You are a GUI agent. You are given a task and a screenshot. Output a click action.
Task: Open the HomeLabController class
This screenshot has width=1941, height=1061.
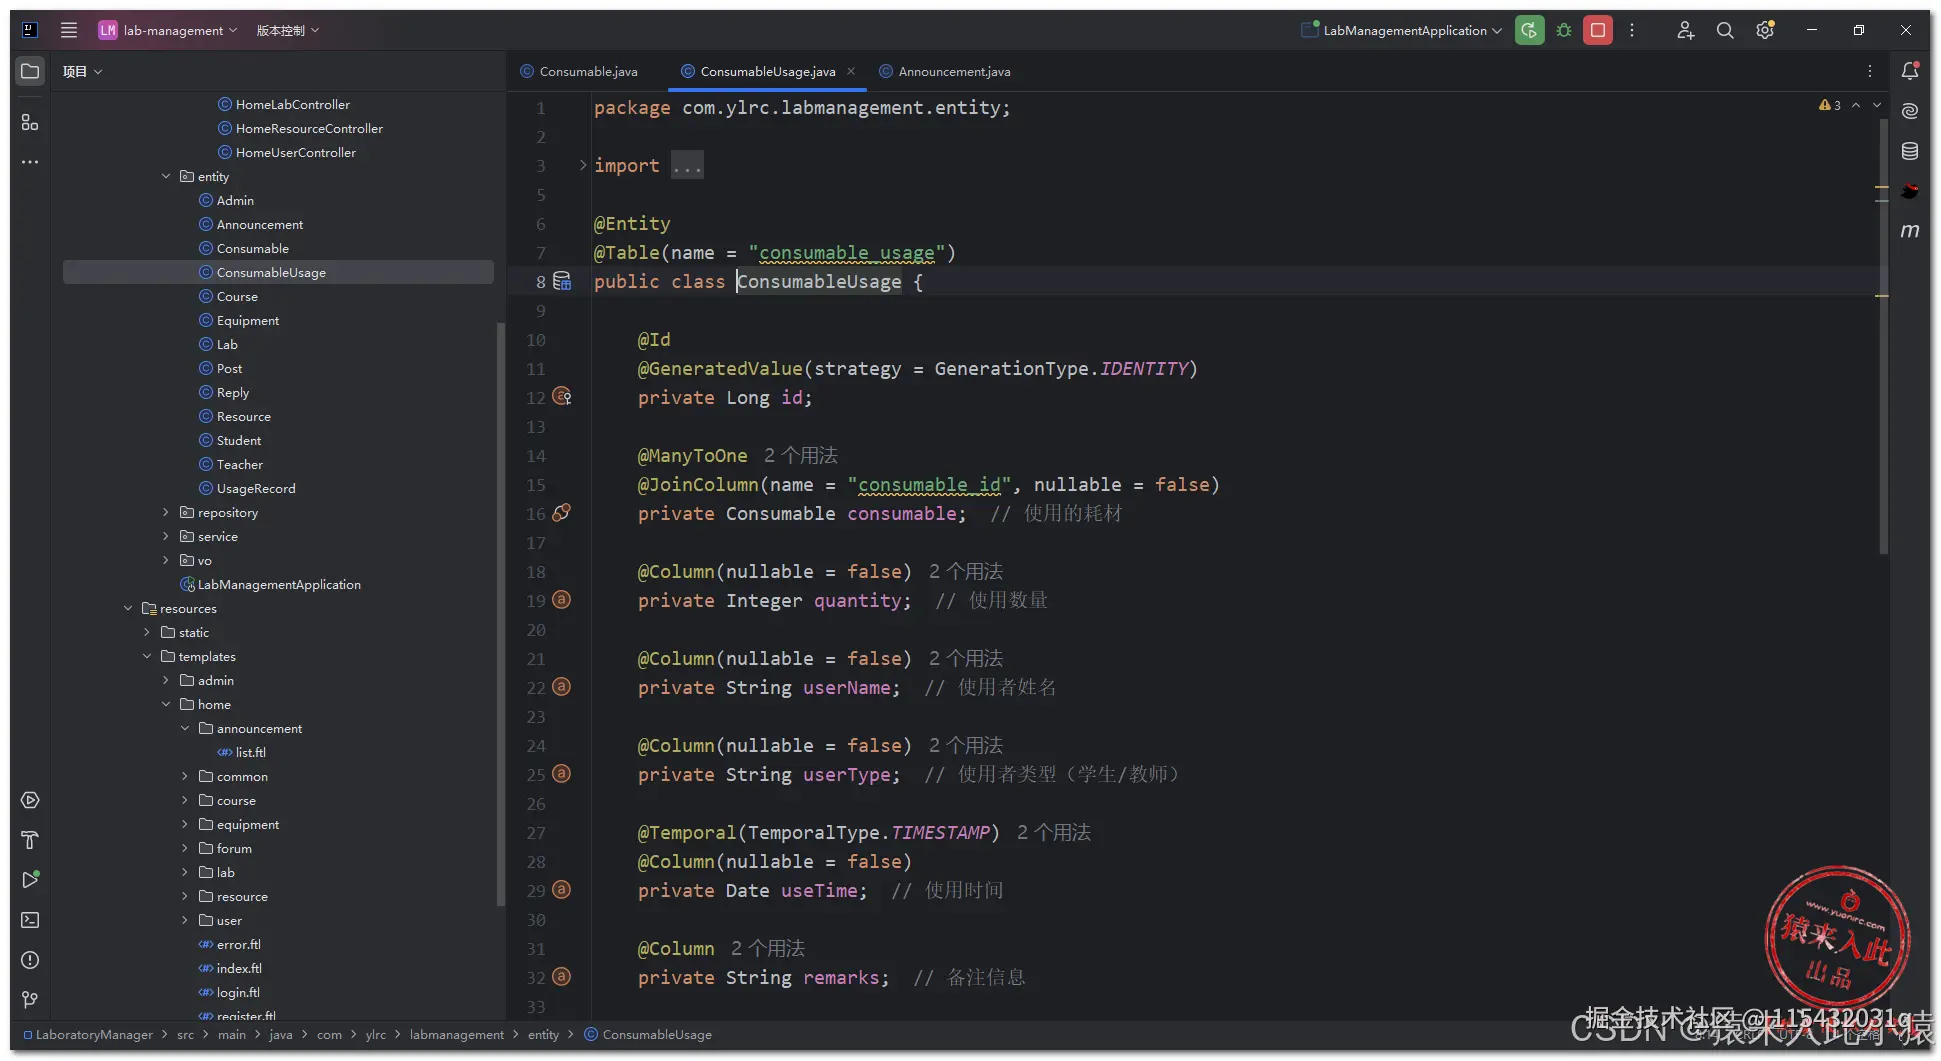point(292,104)
